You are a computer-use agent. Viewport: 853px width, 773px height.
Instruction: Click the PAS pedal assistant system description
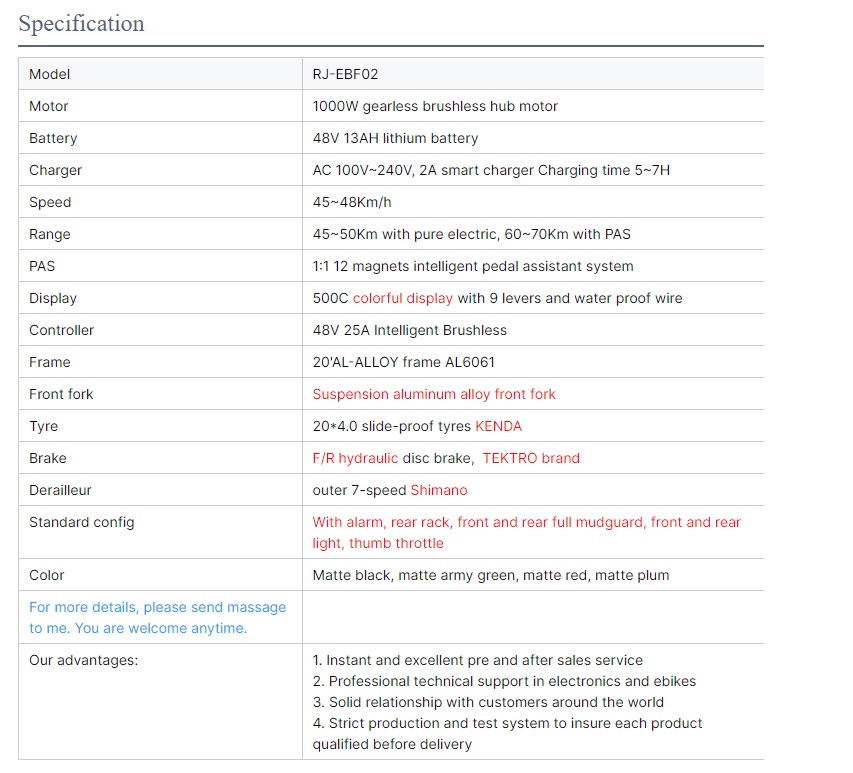(472, 266)
